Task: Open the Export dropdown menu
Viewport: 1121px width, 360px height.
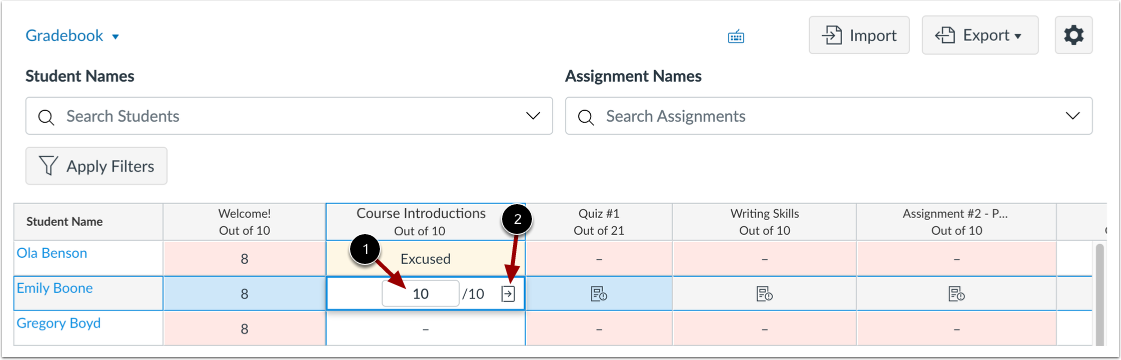Action: tap(980, 35)
